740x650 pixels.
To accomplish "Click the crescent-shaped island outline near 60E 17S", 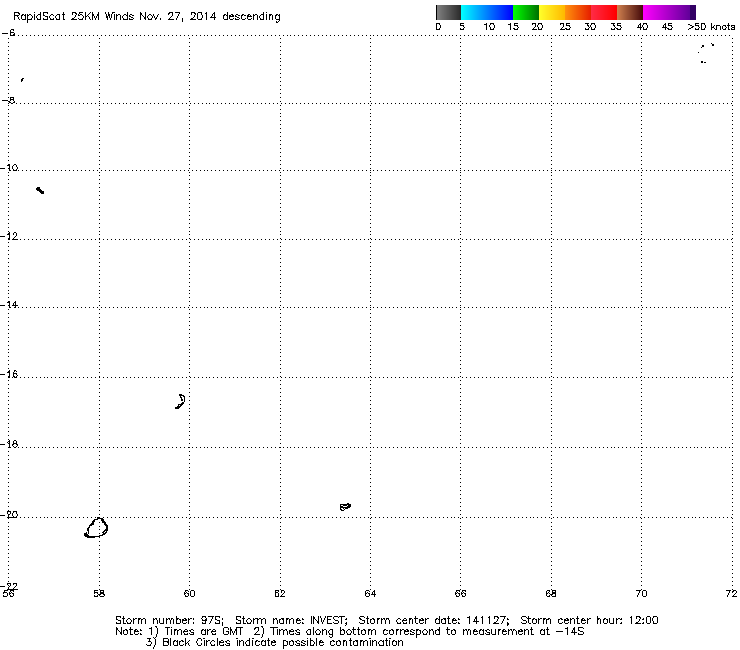I will click(x=180, y=401).
